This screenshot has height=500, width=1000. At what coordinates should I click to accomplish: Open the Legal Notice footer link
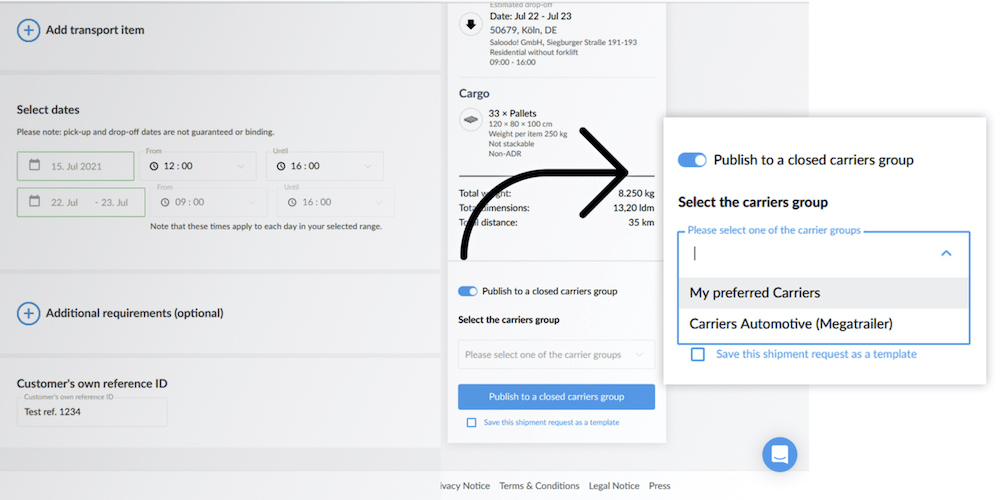point(613,486)
